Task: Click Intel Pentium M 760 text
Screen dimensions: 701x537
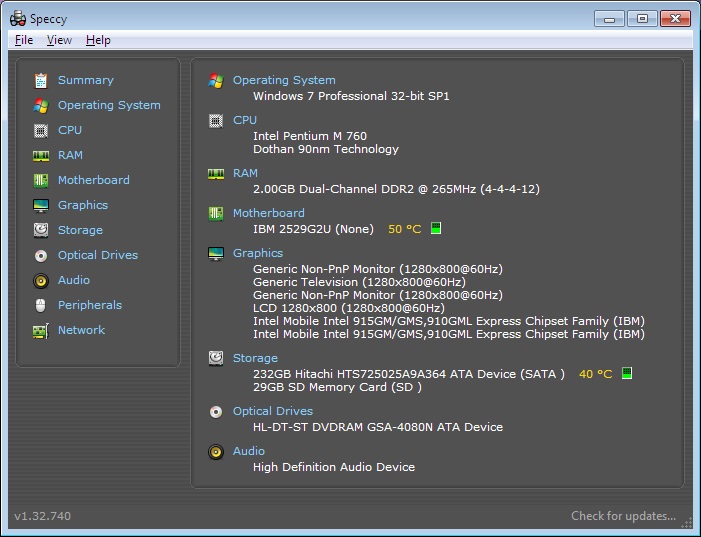Action: (x=310, y=136)
